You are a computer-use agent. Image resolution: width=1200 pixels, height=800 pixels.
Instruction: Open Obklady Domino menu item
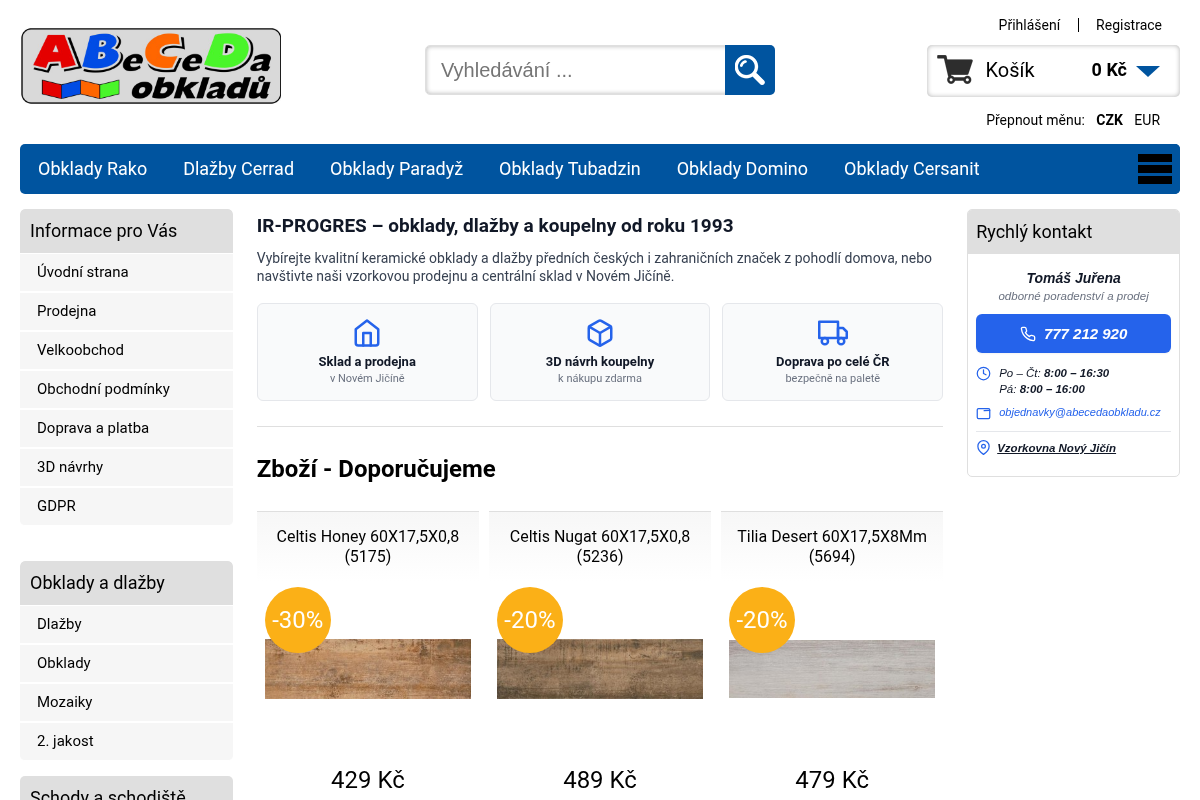pos(742,169)
